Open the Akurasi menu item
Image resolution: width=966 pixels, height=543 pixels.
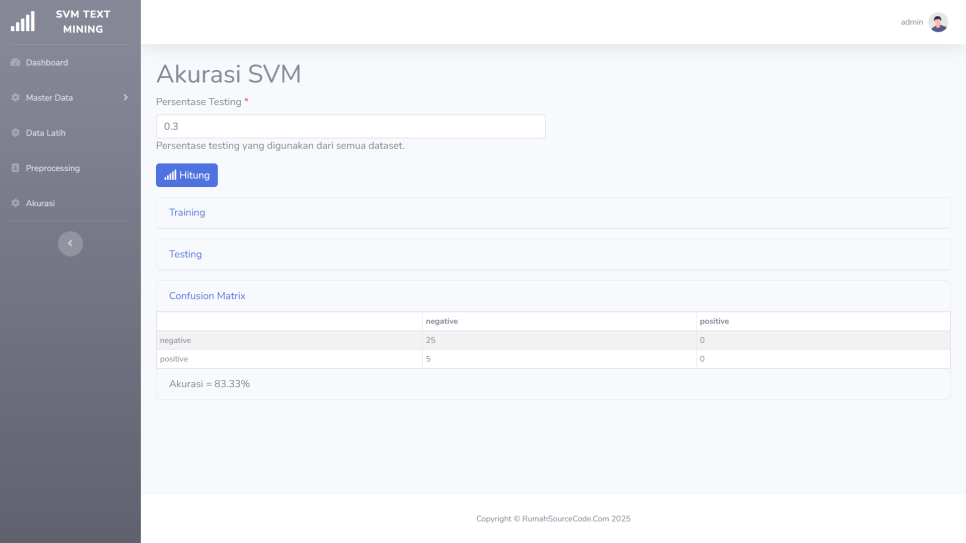(41, 203)
